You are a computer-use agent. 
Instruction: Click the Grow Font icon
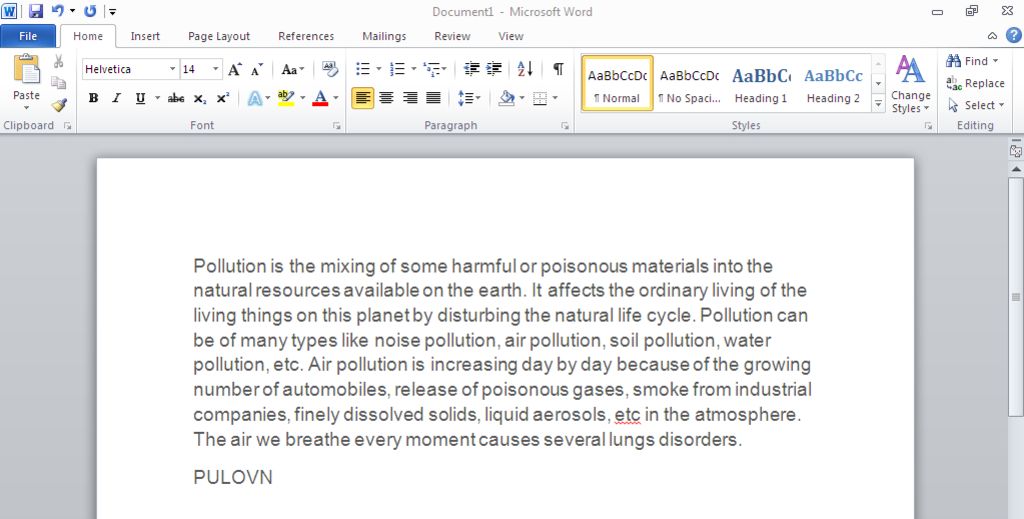[235, 69]
